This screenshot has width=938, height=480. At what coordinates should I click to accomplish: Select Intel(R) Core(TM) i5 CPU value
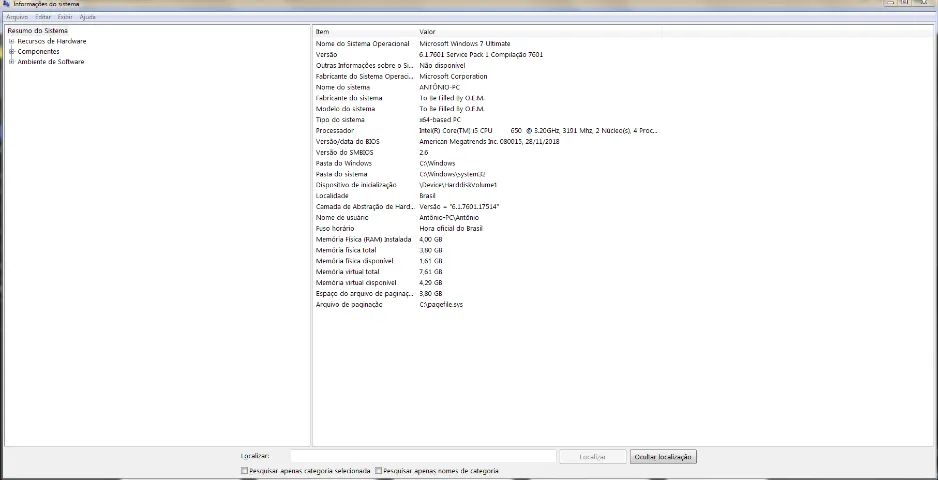(455, 130)
